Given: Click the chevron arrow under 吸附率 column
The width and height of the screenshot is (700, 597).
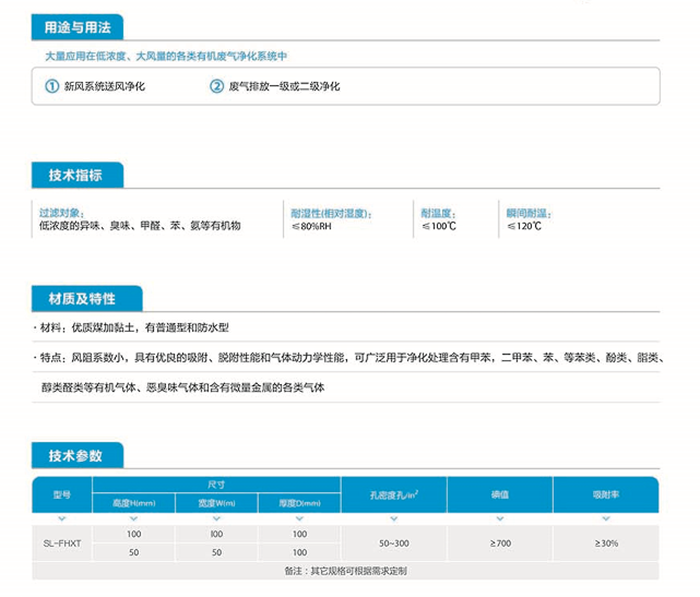Looking at the screenshot, I should 606,519.
